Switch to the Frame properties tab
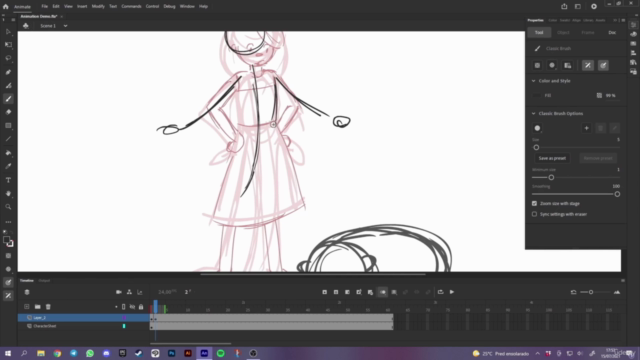The width and height of the screenshot is (640, 360). [x=588, y=32]
